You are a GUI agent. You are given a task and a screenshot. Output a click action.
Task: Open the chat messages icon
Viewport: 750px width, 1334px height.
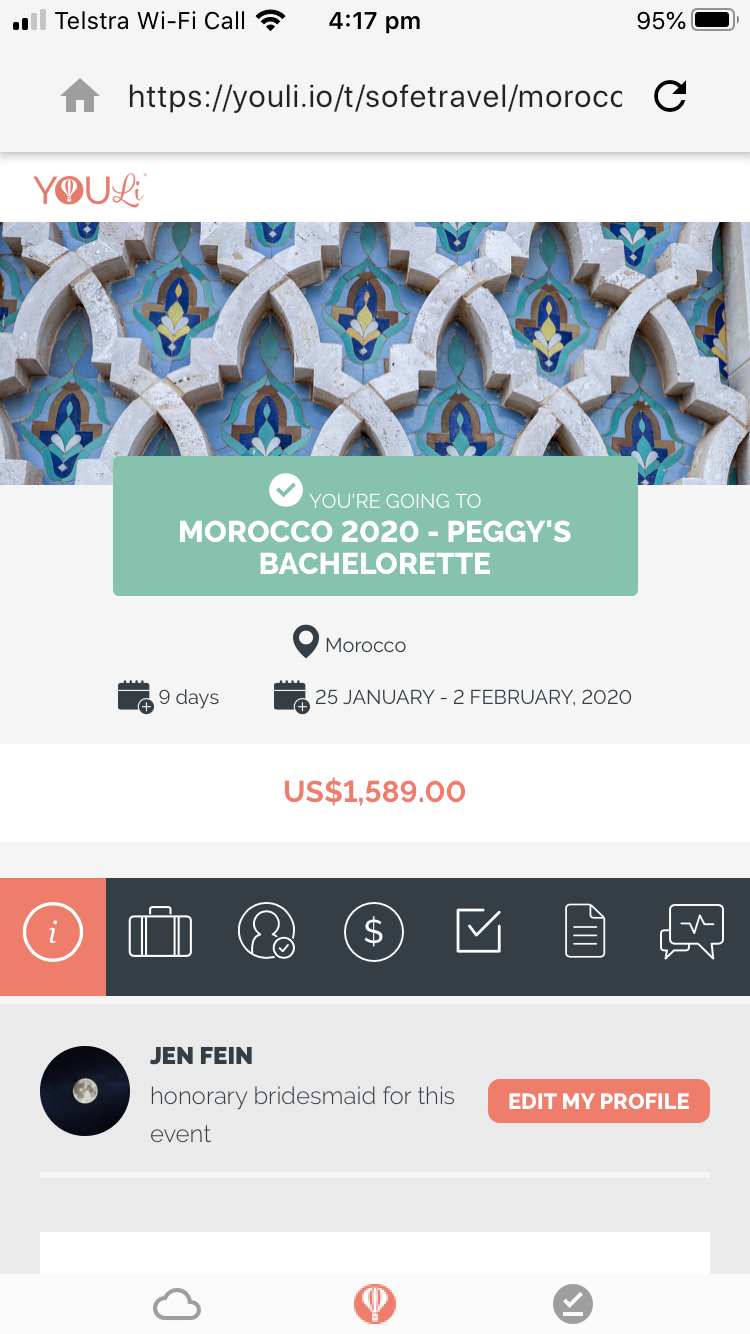(692, 931)
